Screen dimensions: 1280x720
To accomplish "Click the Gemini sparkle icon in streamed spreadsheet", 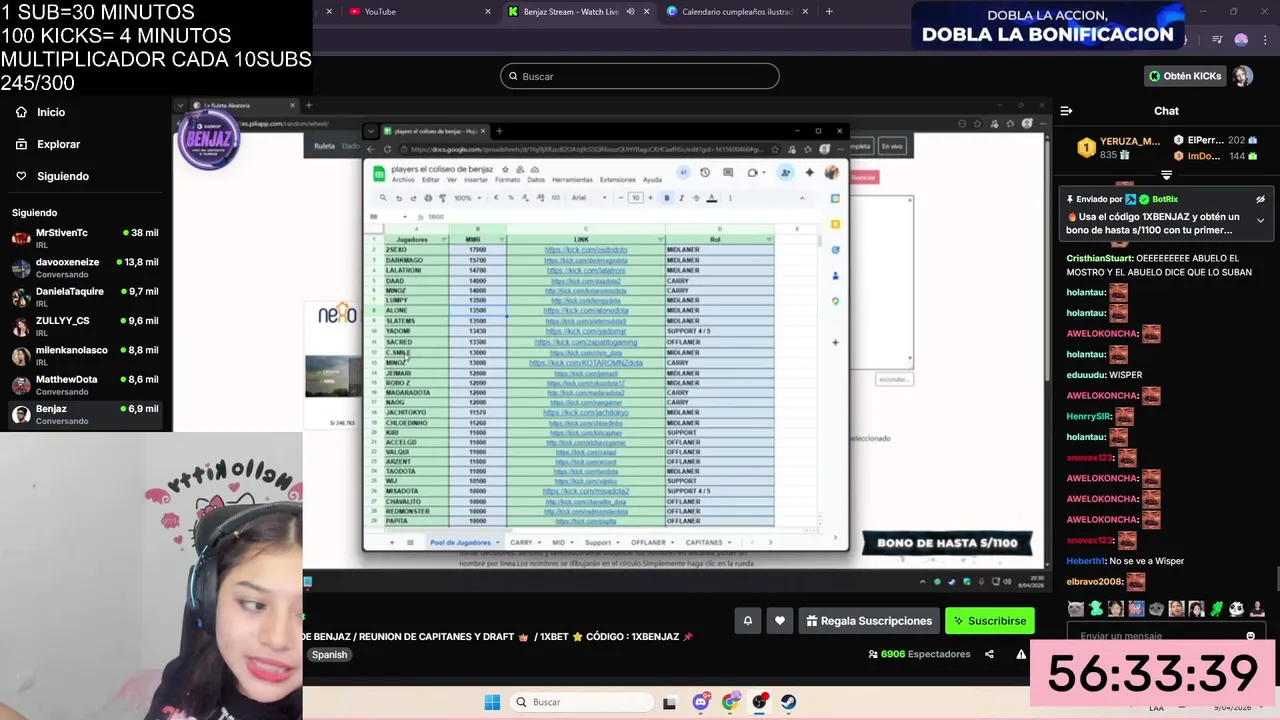I will point(809,172).
